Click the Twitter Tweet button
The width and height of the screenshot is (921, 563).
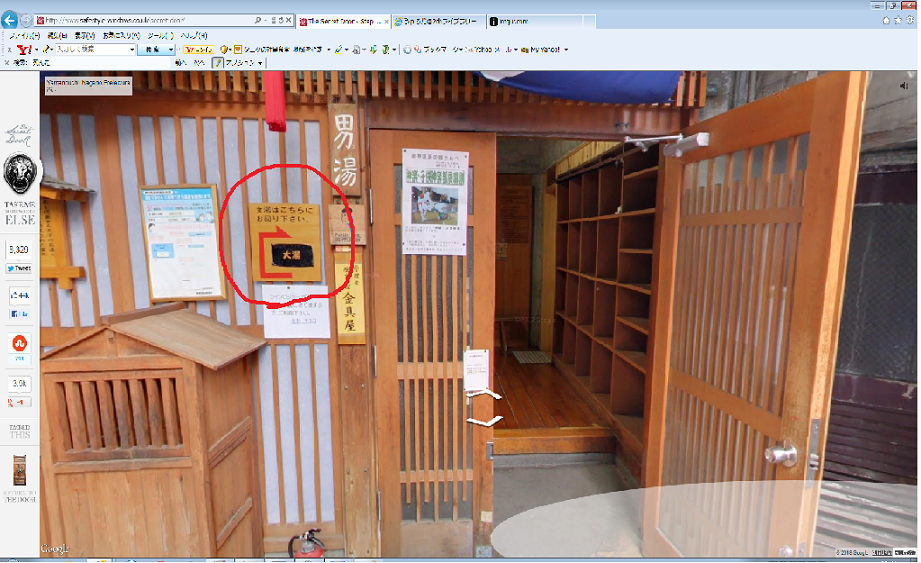click(x=19, y=268)
